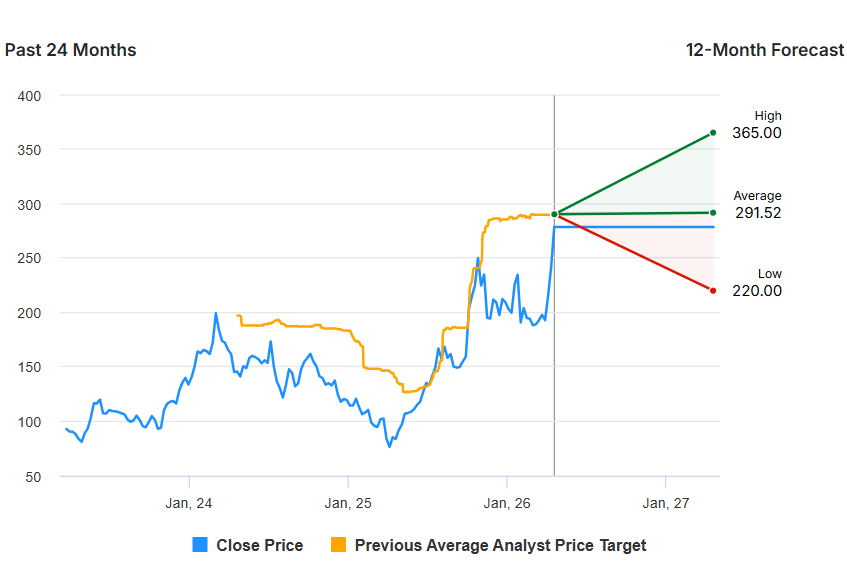Select the Low 220.00 forecast label
Screen dimensions: 847x572
coord(757,283)
